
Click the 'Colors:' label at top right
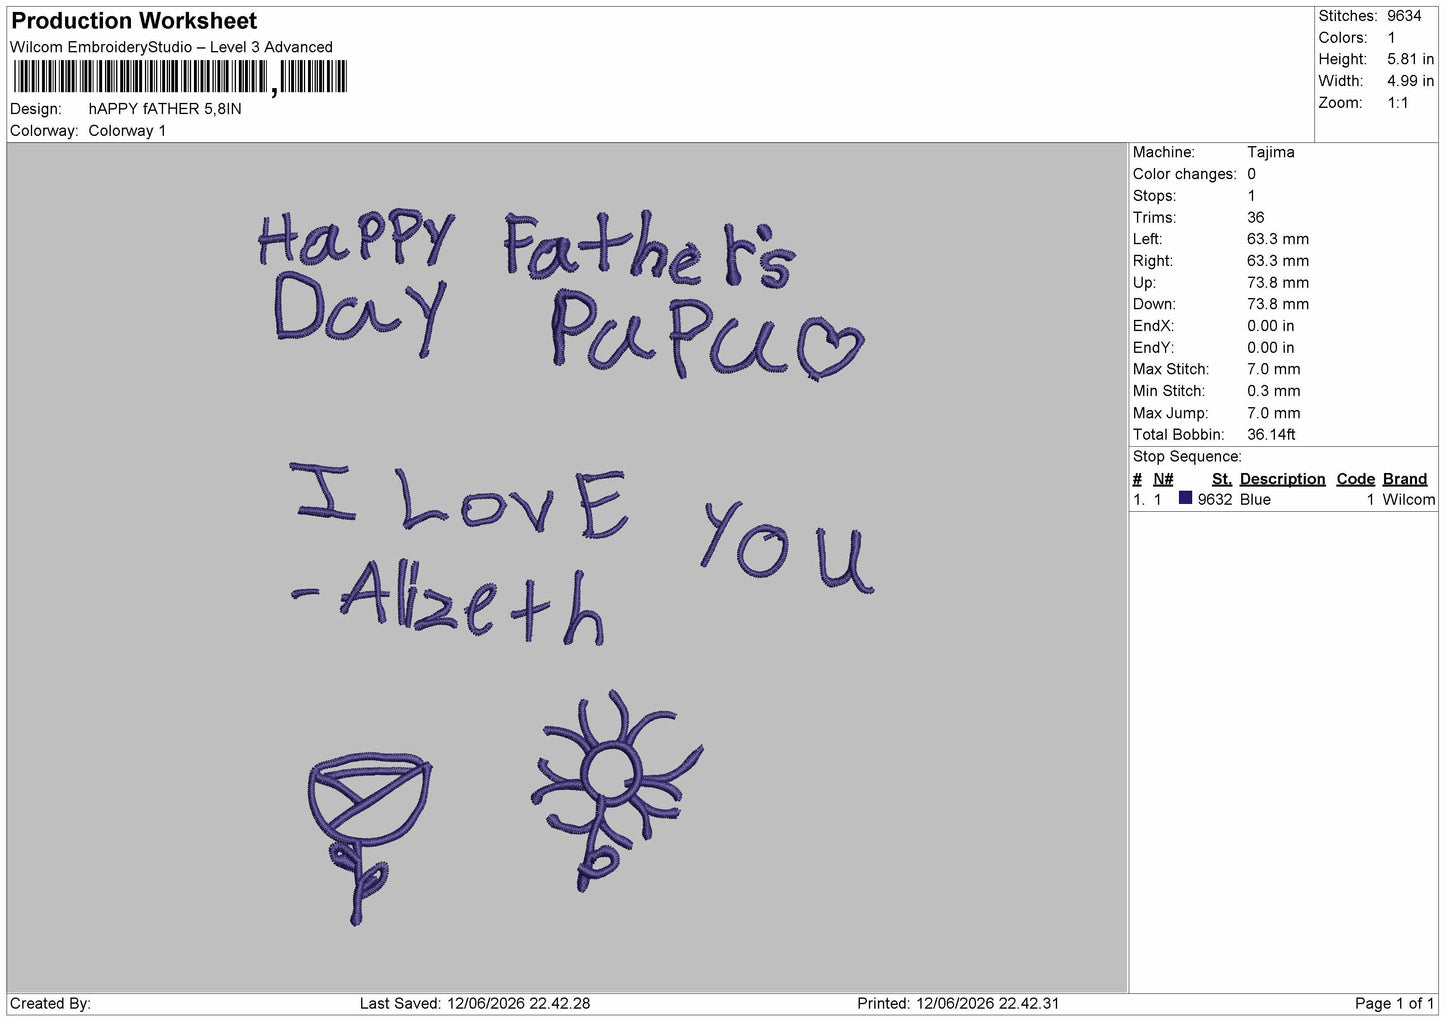point(1342,38)
